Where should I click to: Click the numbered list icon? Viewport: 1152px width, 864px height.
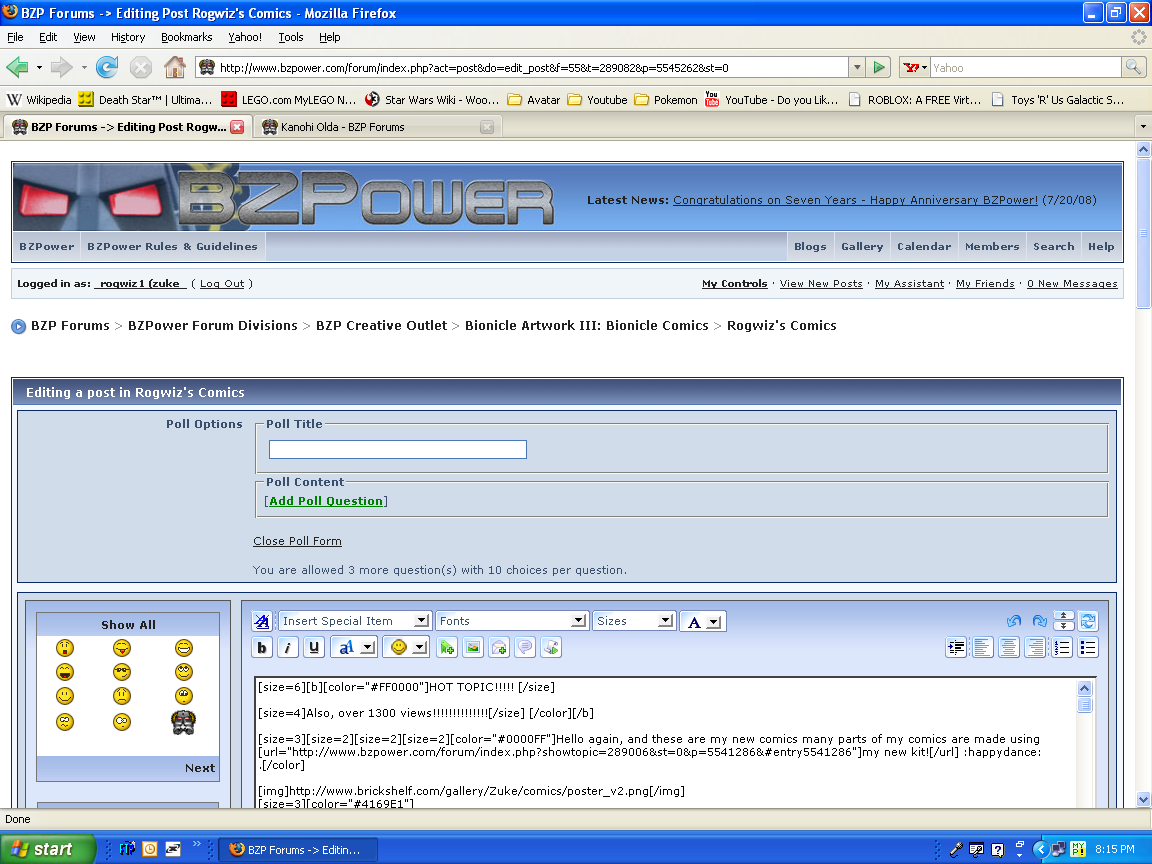click(1062, 647)
